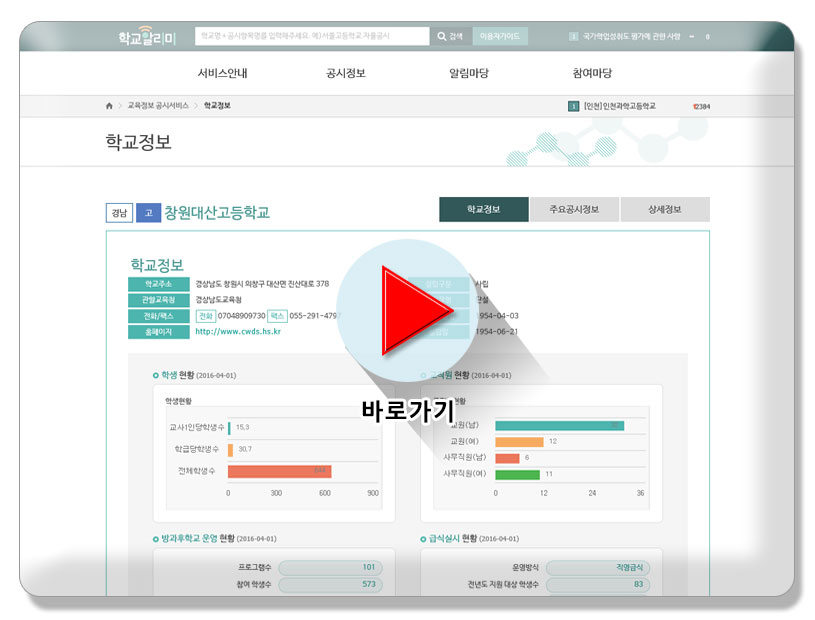The height and width of the screenshot is (620, 815).
Task: Click the 관할교육청 label
Action: pos(159,300)
